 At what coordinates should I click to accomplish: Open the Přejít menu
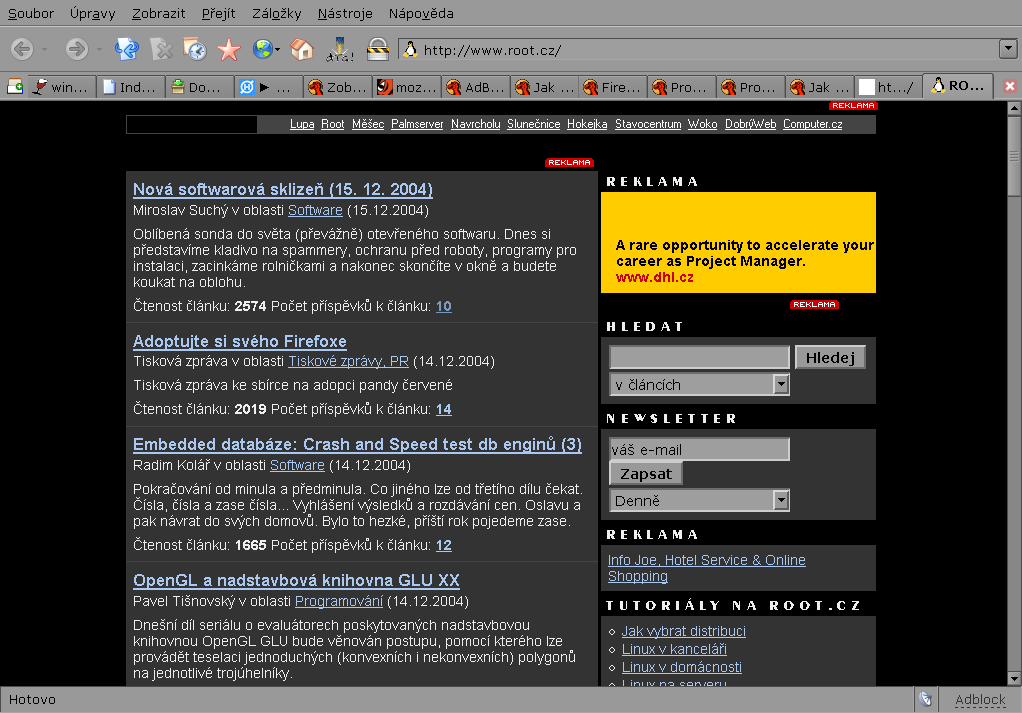click(x=218, y=13)
